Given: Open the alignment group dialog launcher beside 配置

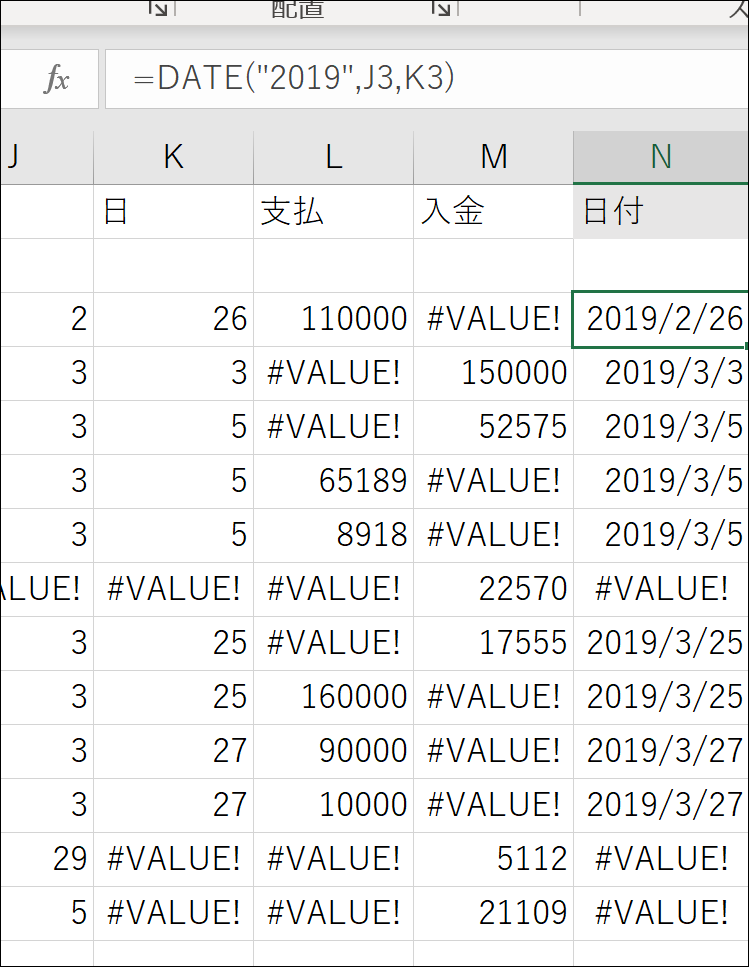Looking at the screenshot, I should [441, 7].
